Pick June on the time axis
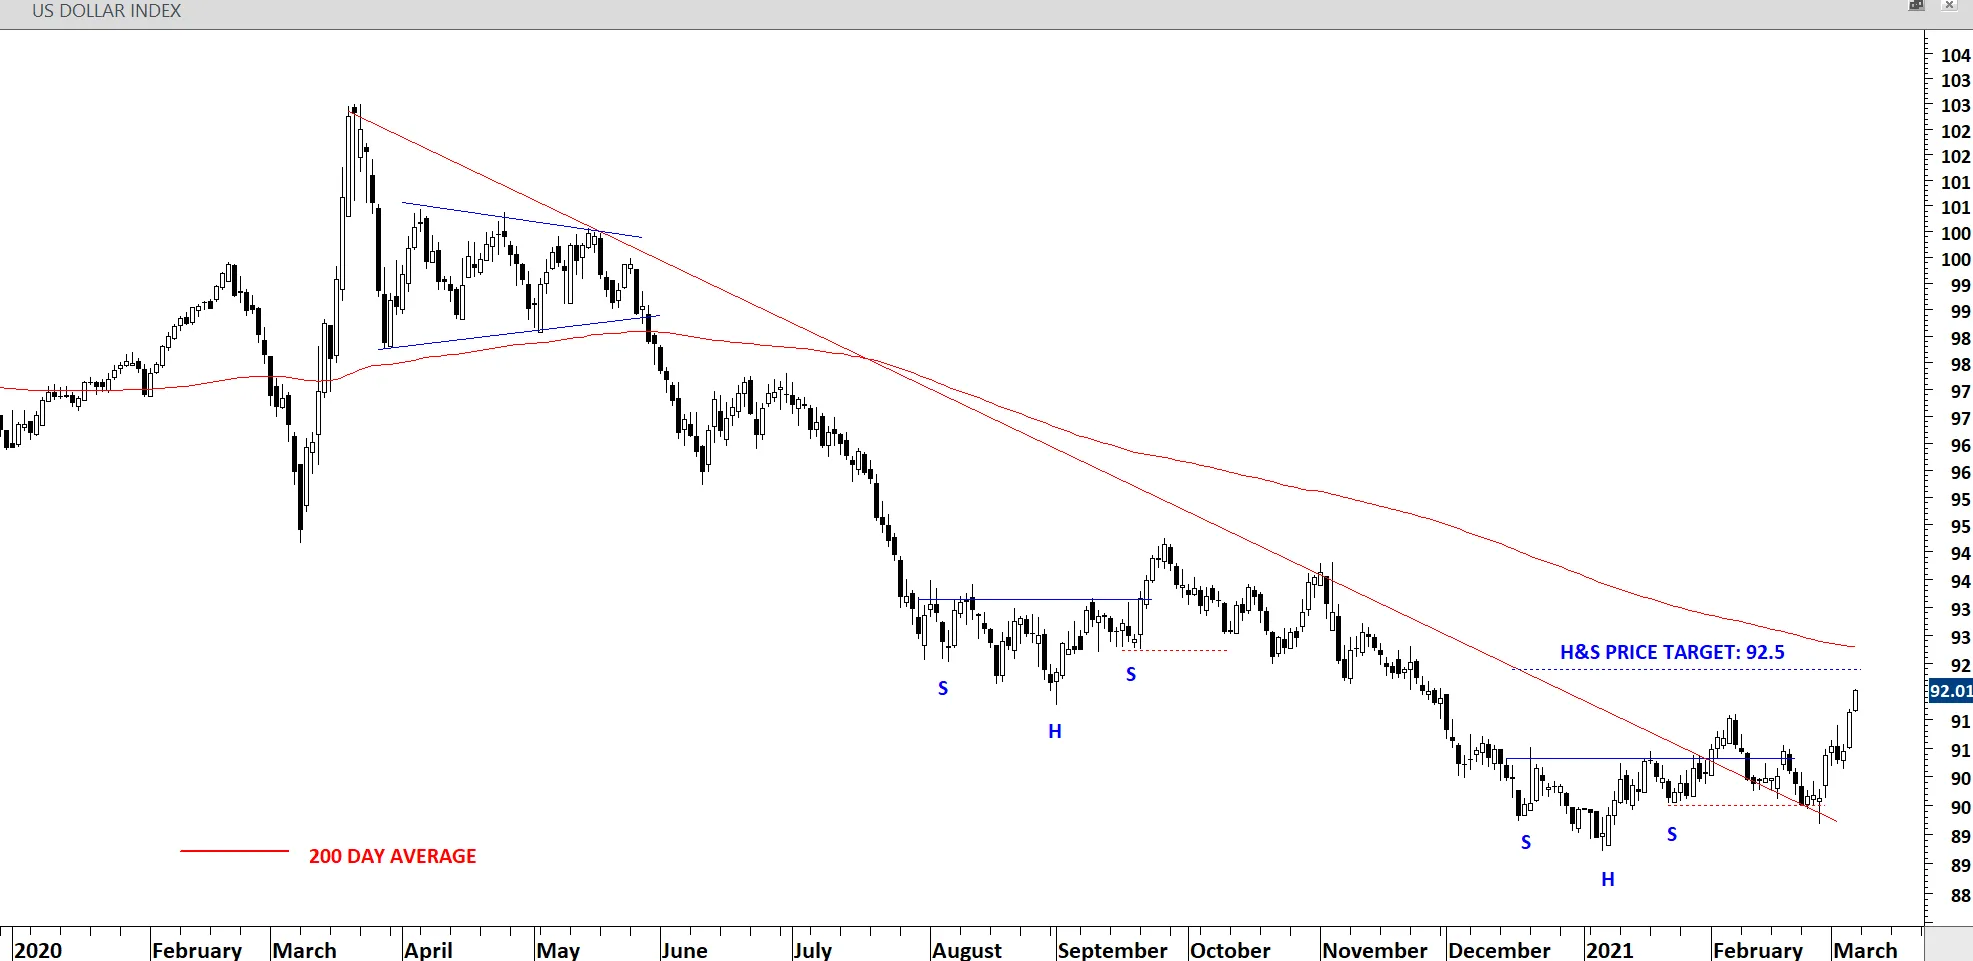 (x=684, y=949)
